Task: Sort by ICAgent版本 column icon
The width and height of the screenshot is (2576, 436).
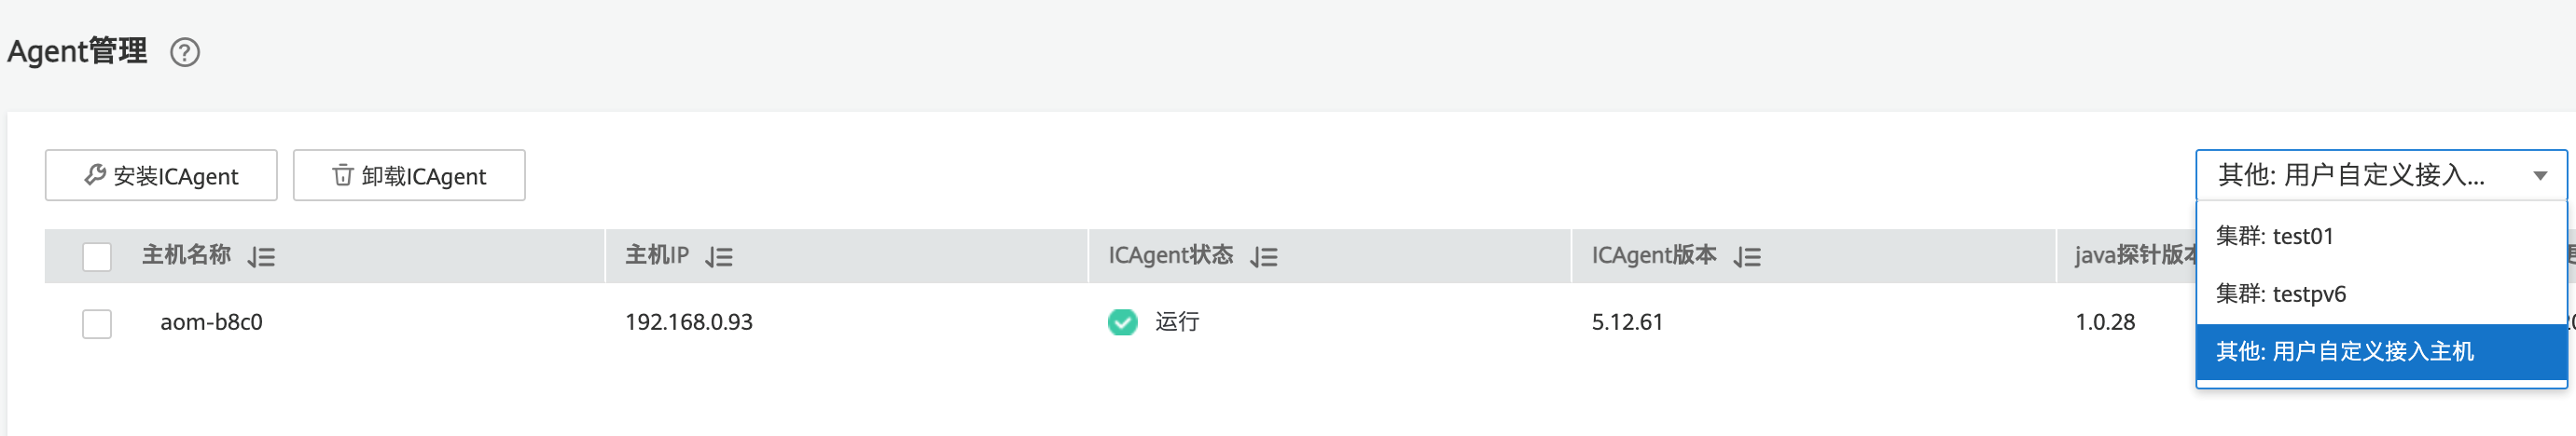Action: tap(1747, 257)
